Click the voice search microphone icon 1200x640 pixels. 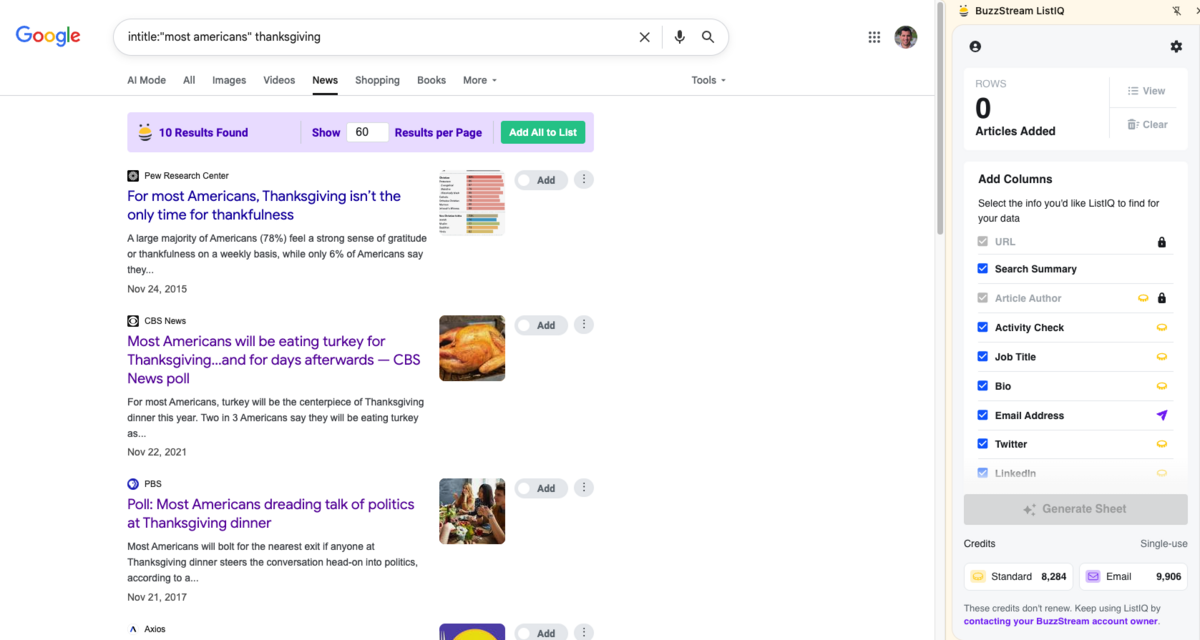click(x=680, y=37)
